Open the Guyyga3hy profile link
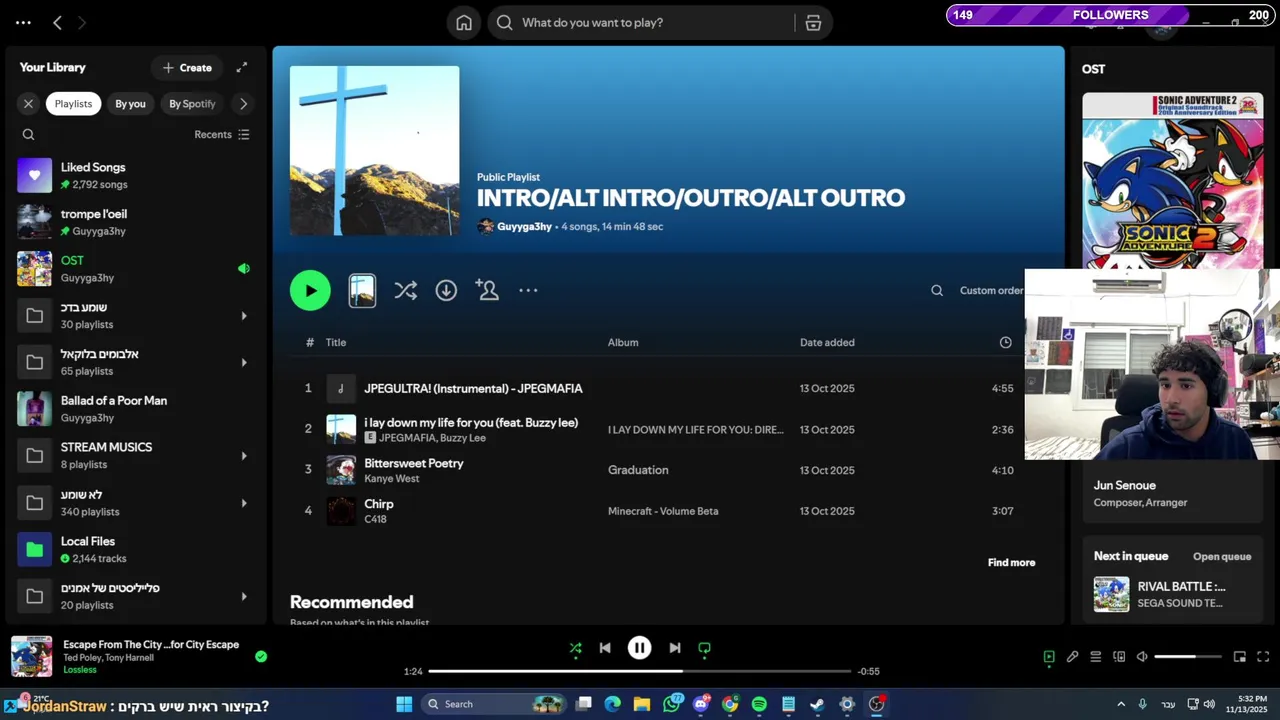Viewport: 1280px width, 720px height. 524,227
